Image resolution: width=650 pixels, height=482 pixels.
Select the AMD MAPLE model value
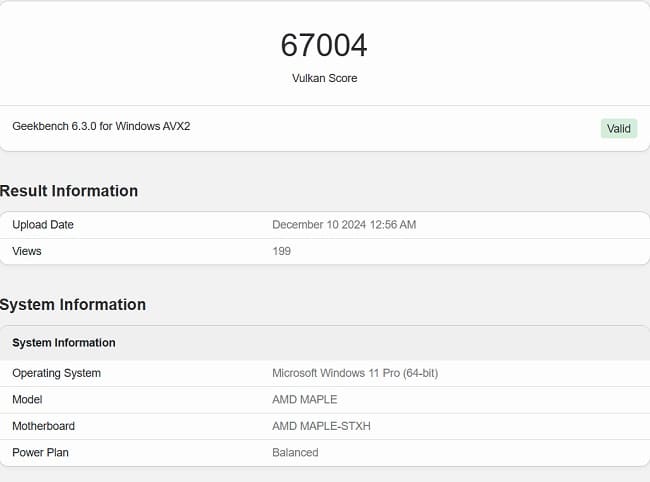[305, 400]
